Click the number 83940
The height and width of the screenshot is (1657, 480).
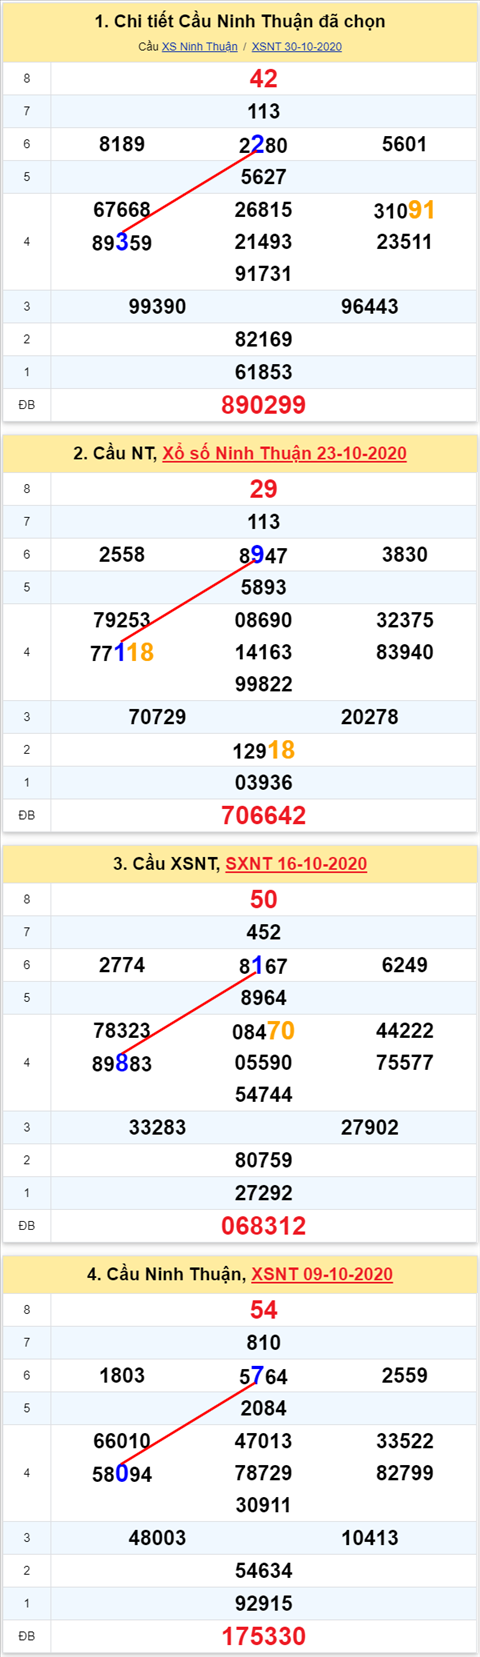[x=405, y=652]
